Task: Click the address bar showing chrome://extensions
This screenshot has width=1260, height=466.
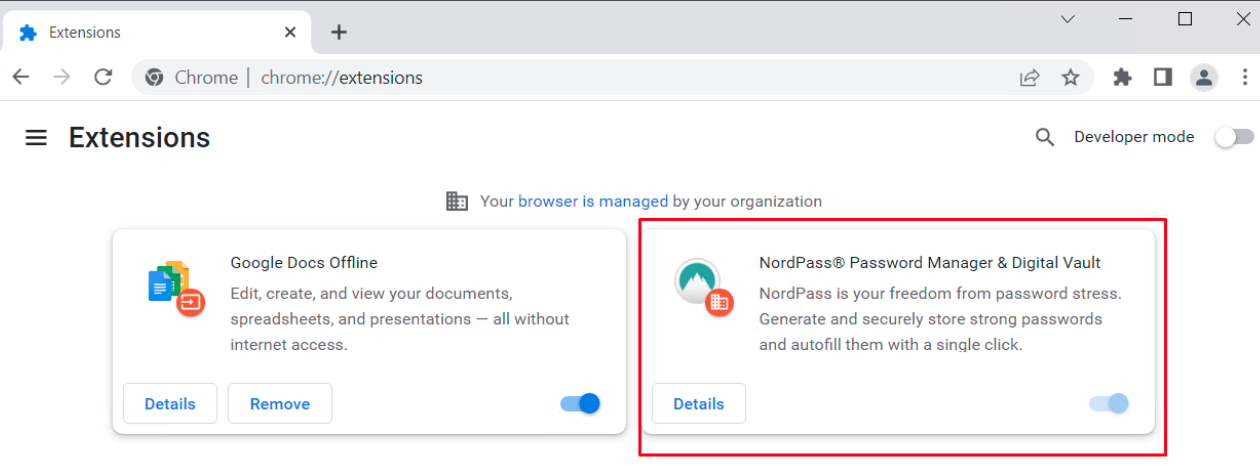Action: (612, 77)
